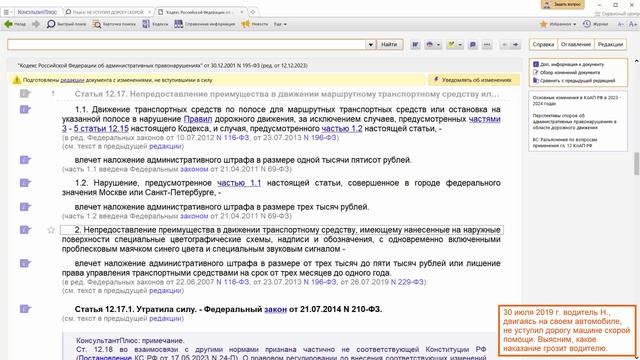Image resolution: width=640 pixels, height=360 pixels.
Task: Open the highlight marker dropdown arrow
Action: [460, 44]
